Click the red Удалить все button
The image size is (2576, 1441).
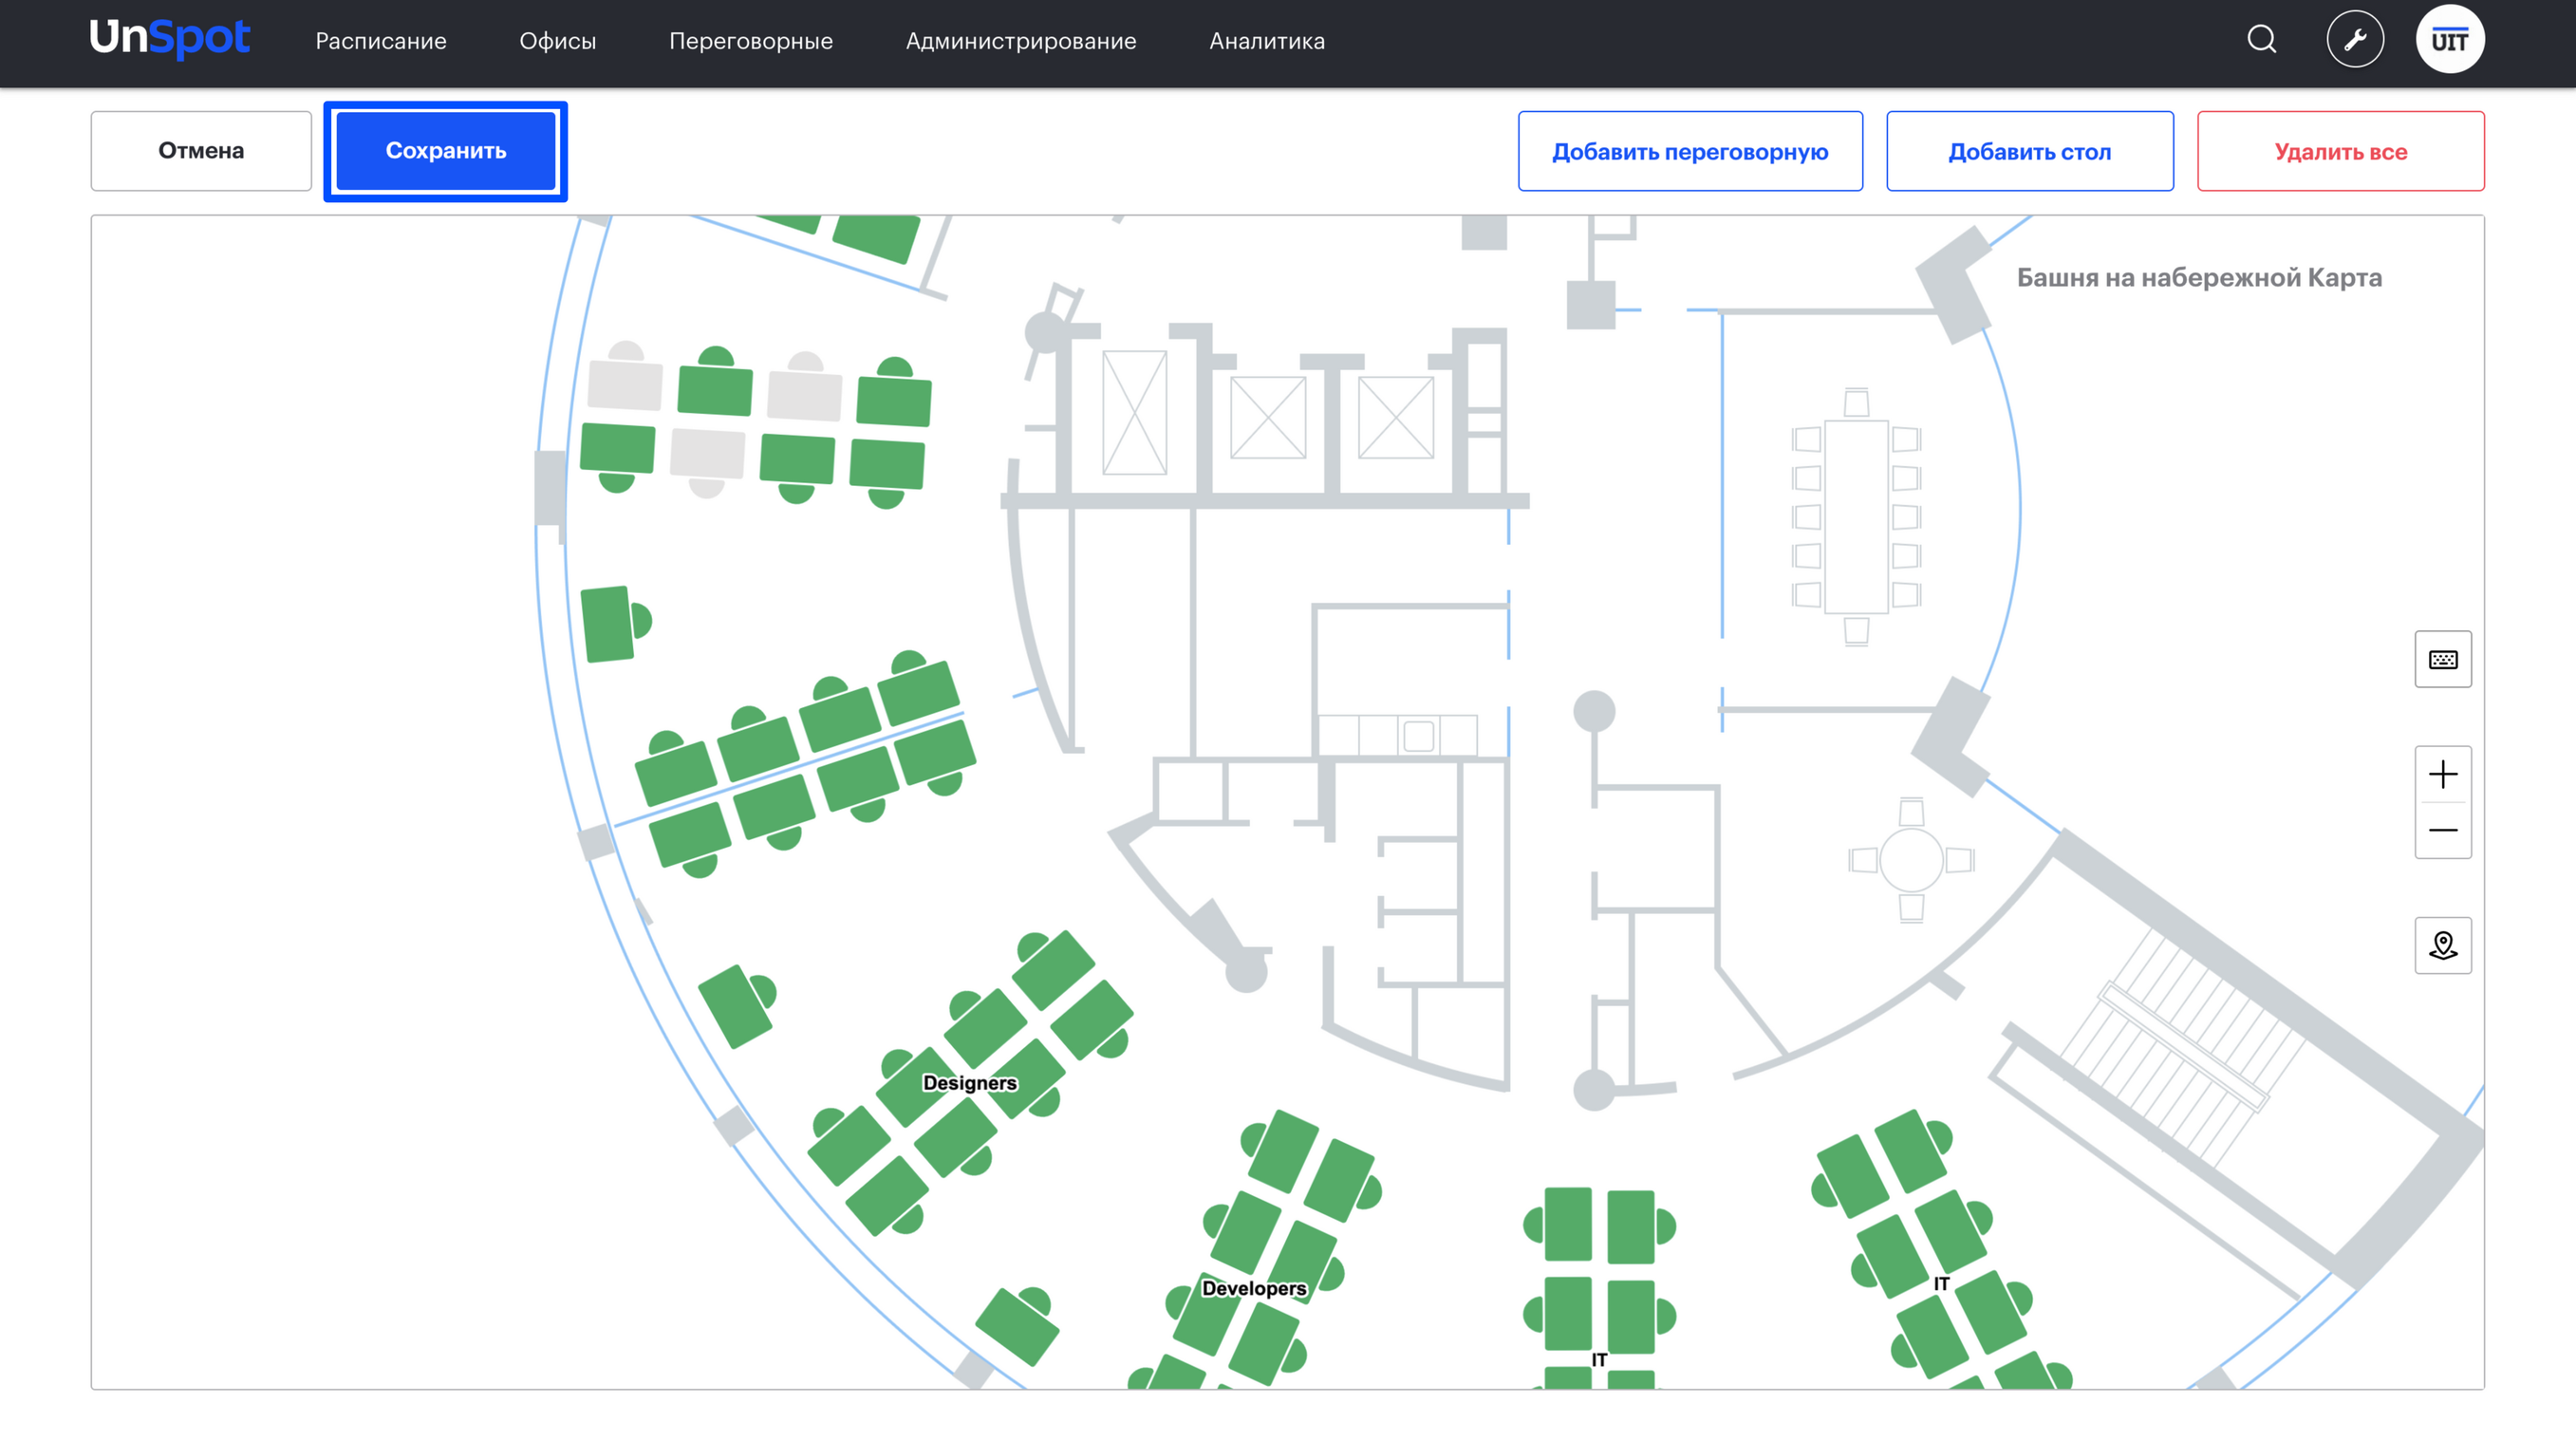click(x=2341, y=151)
